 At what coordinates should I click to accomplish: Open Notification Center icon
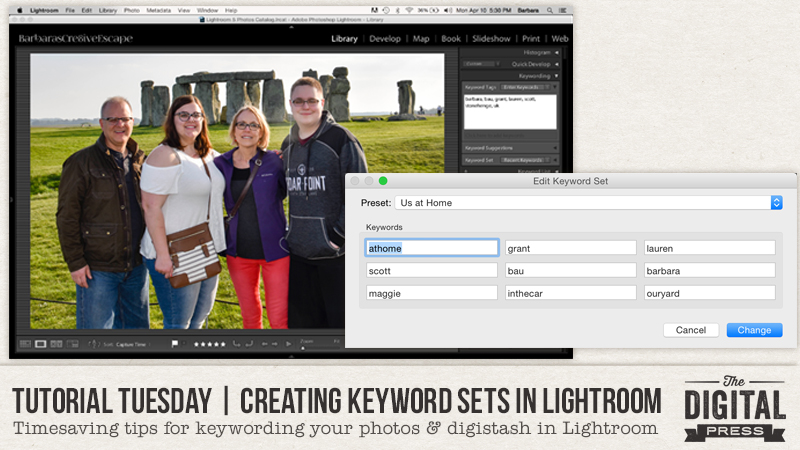tap(563, 10)
